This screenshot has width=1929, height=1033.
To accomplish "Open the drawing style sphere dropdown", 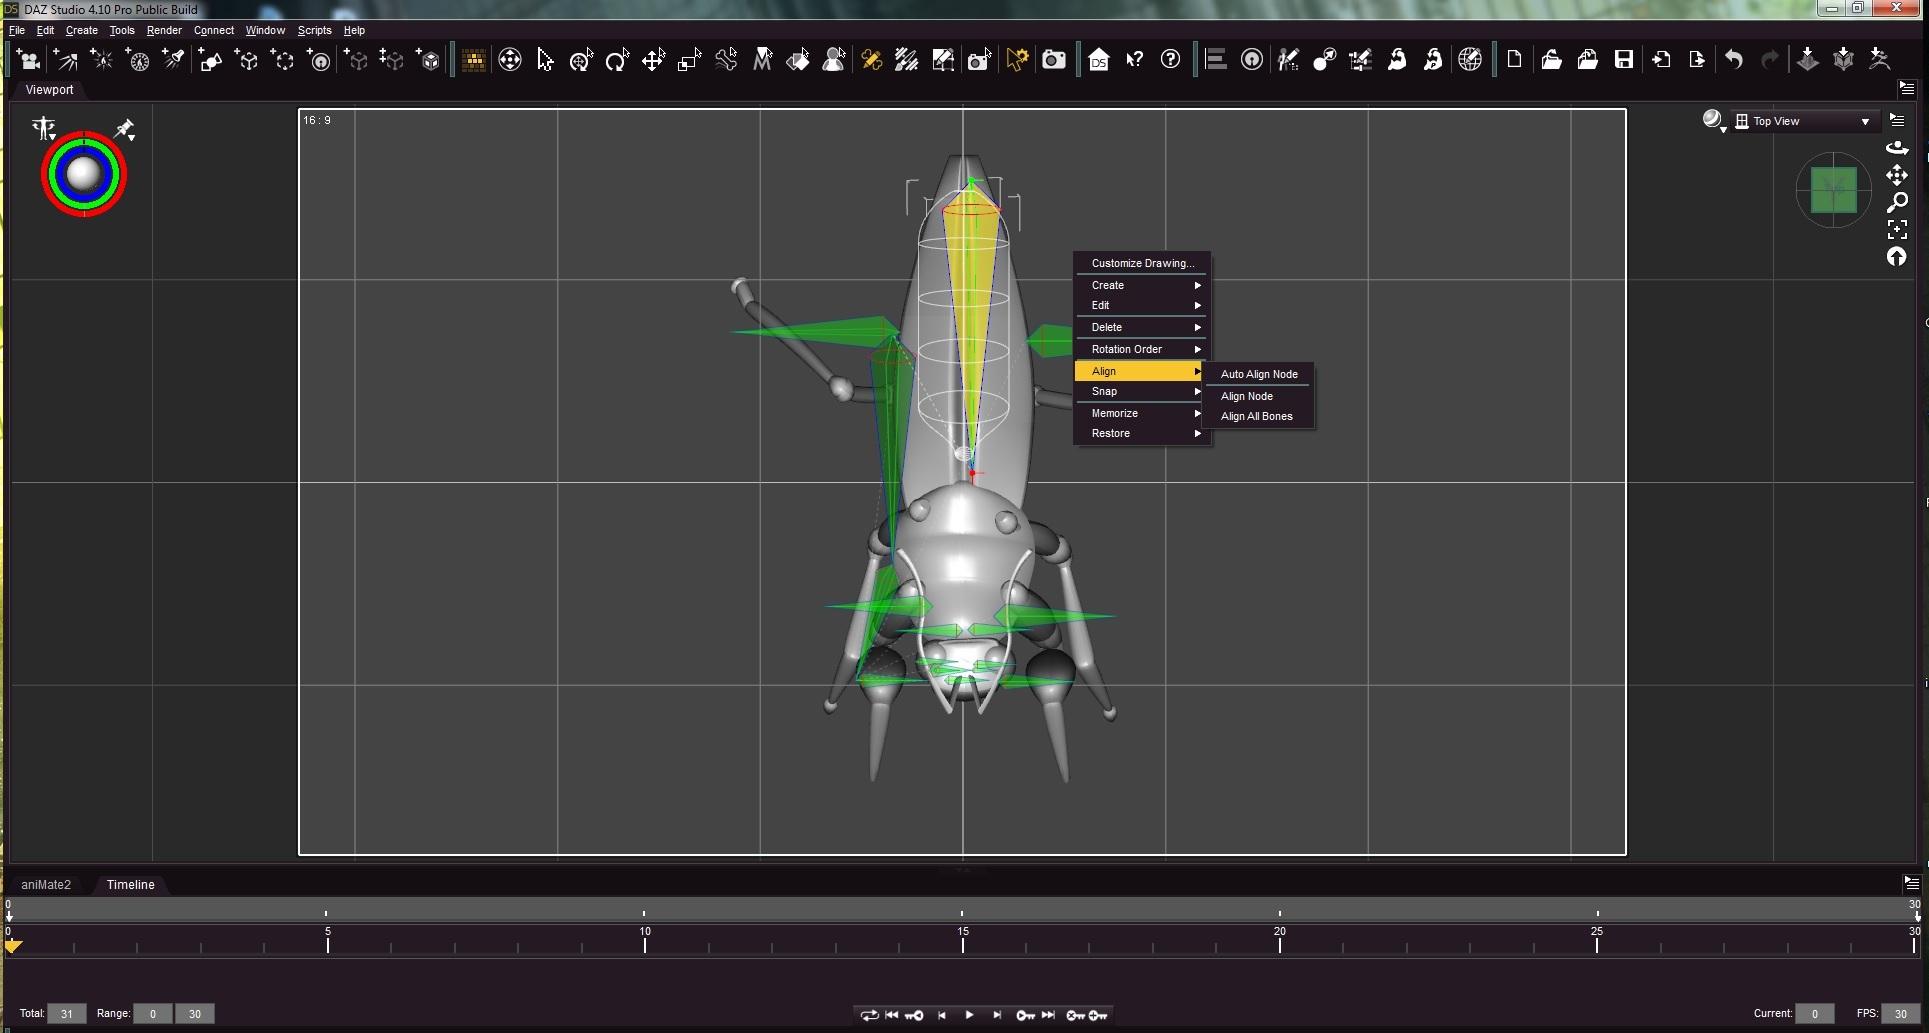I will (1714, 121).
